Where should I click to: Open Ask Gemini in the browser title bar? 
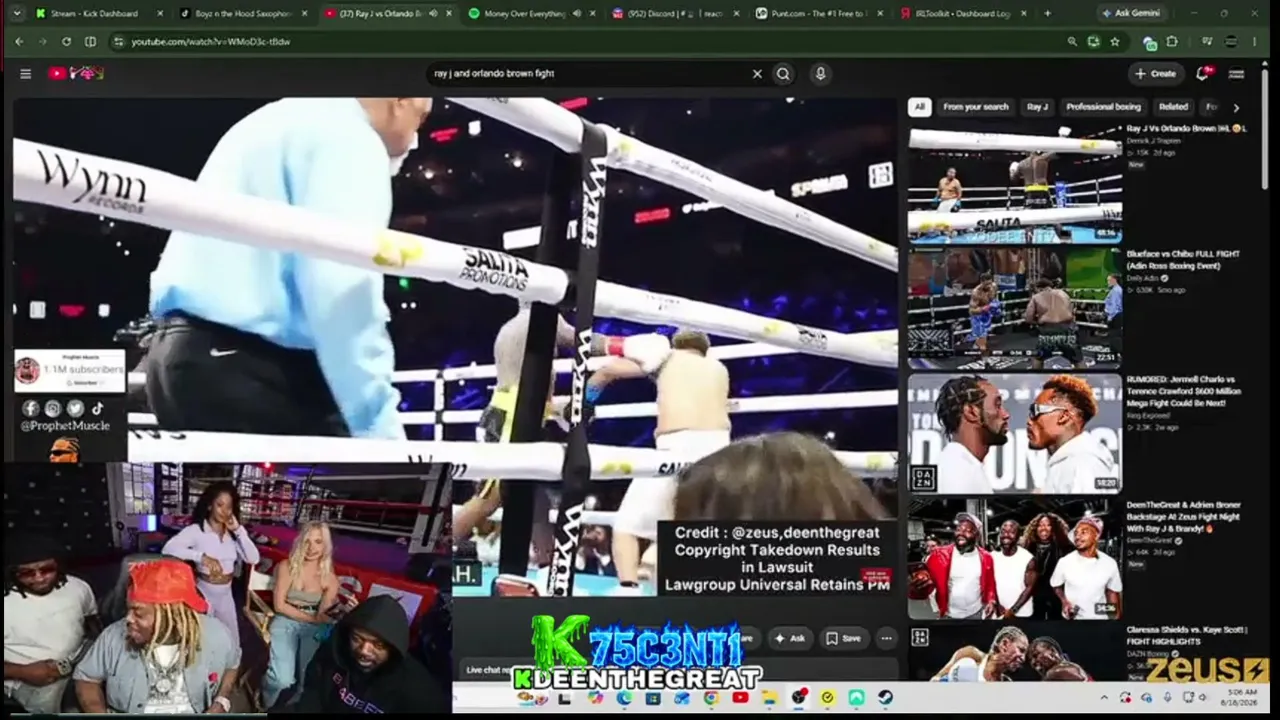pyautogui.click(x=1130, y=13)
